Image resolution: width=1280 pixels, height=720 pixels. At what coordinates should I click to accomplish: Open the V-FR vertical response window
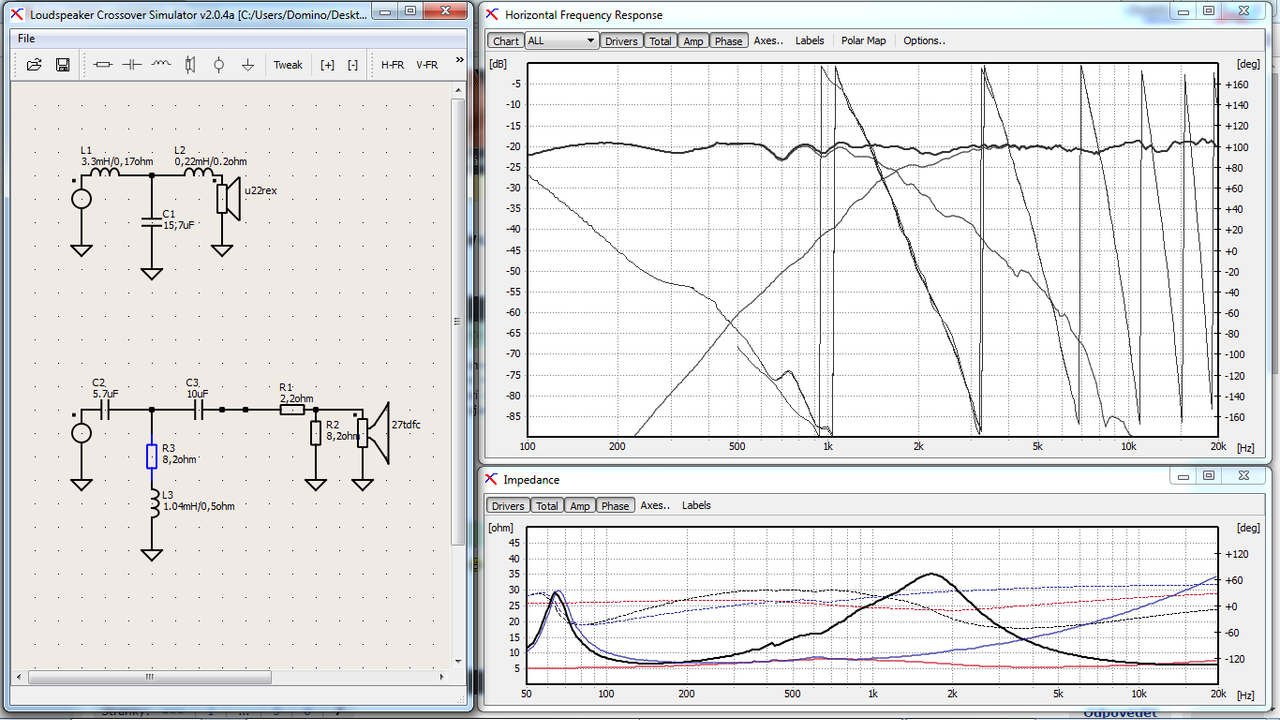(x=427, y=65)
